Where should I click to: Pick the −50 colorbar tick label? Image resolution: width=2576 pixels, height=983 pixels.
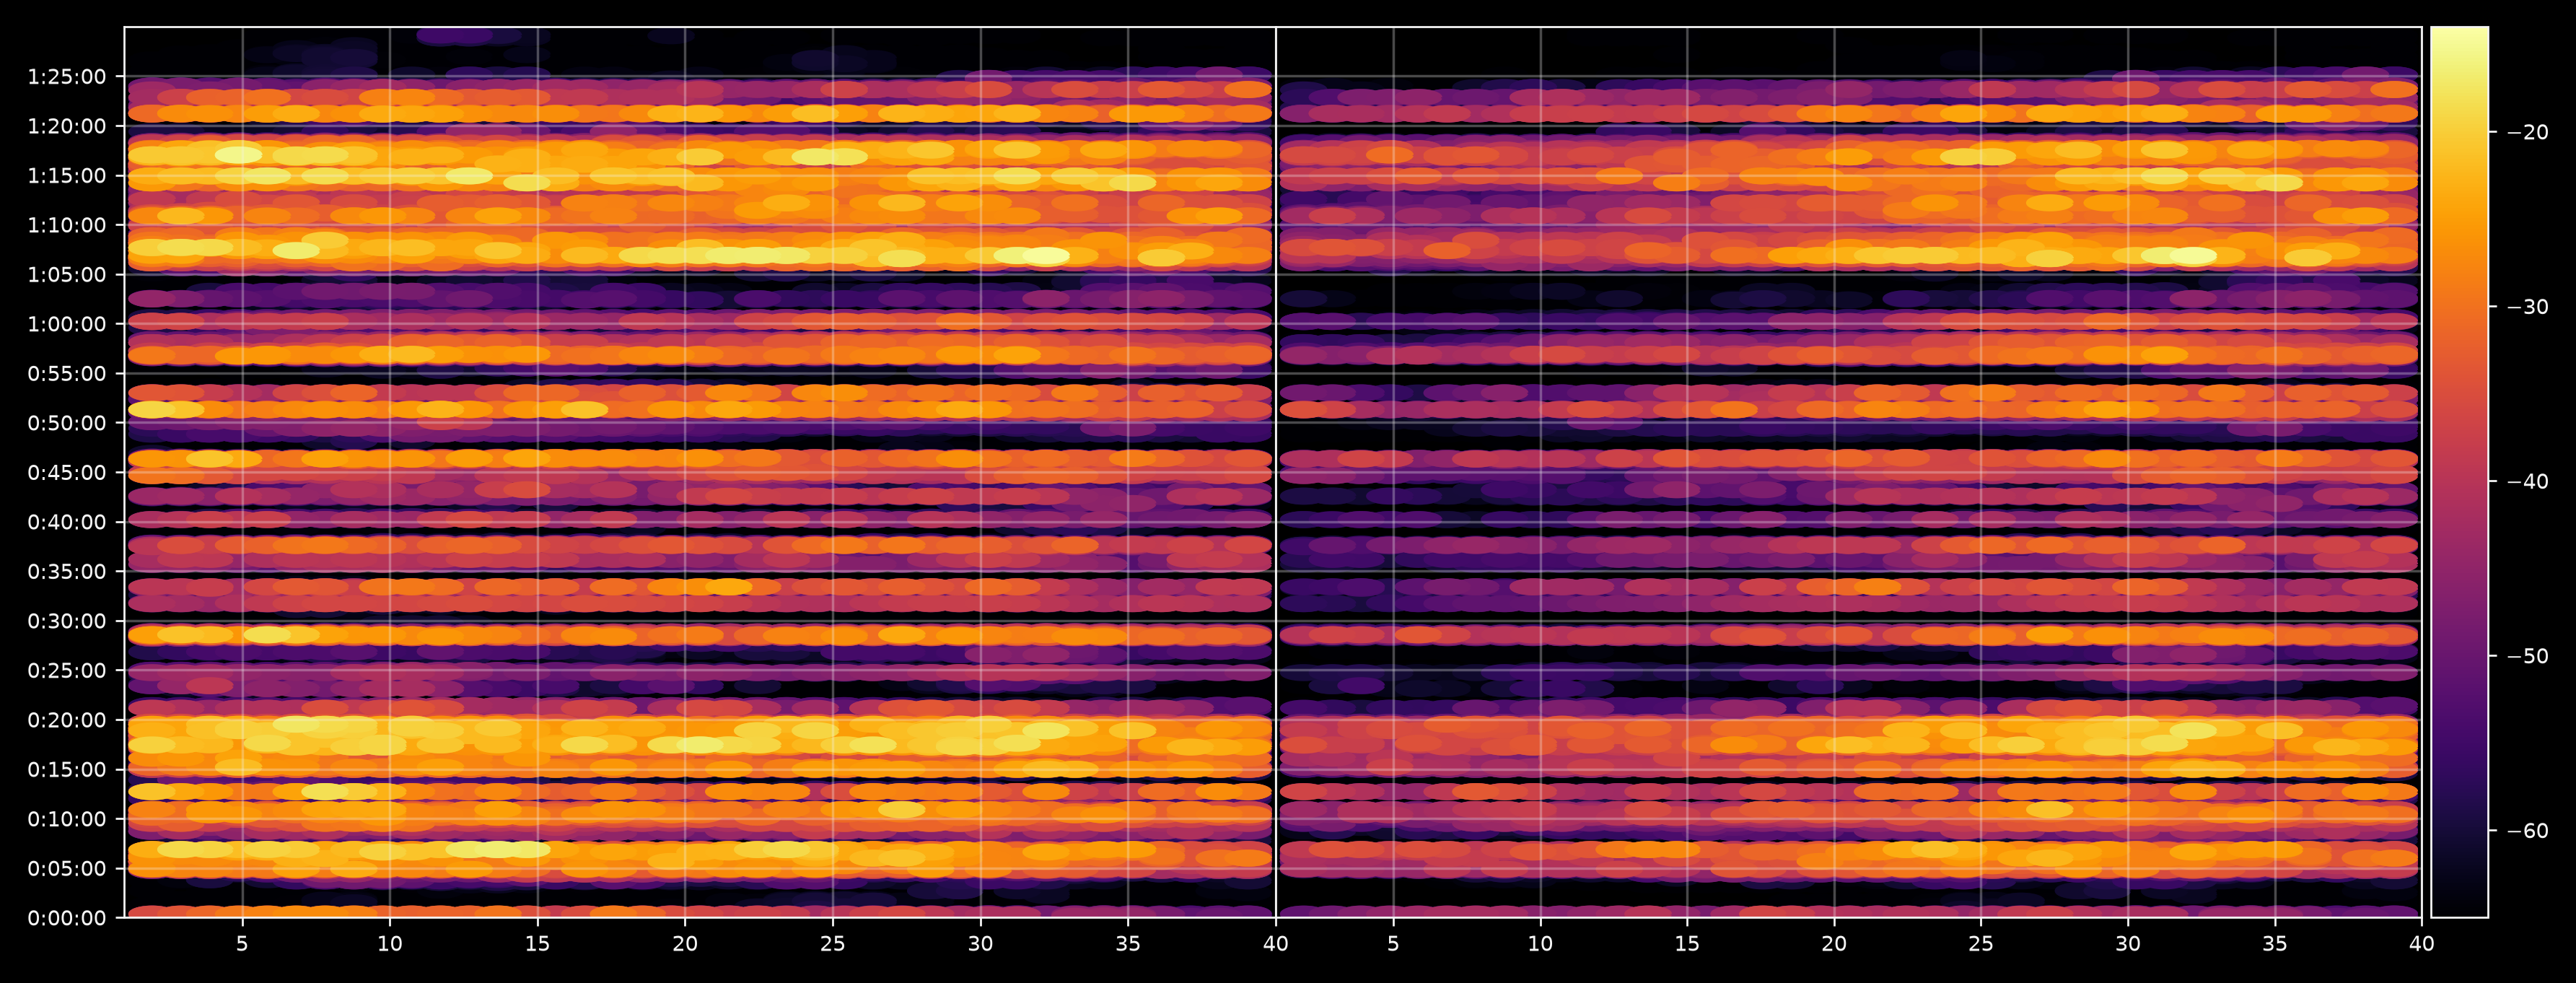point(2528,657)
